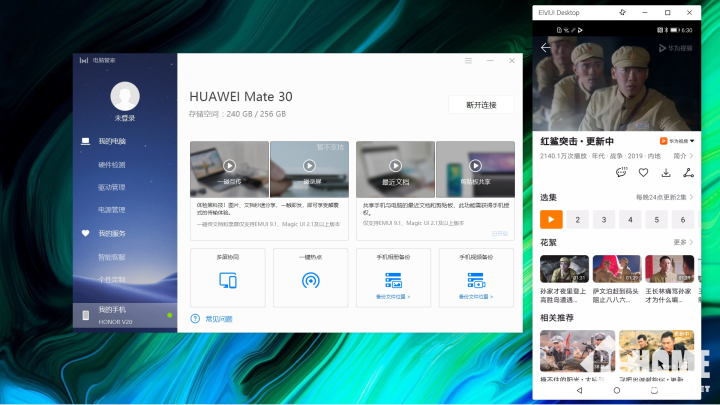720x405 pixels.
Task: Click the heart icon beside 我的服务
Action: pyautogui.click(x=85, y=233)
